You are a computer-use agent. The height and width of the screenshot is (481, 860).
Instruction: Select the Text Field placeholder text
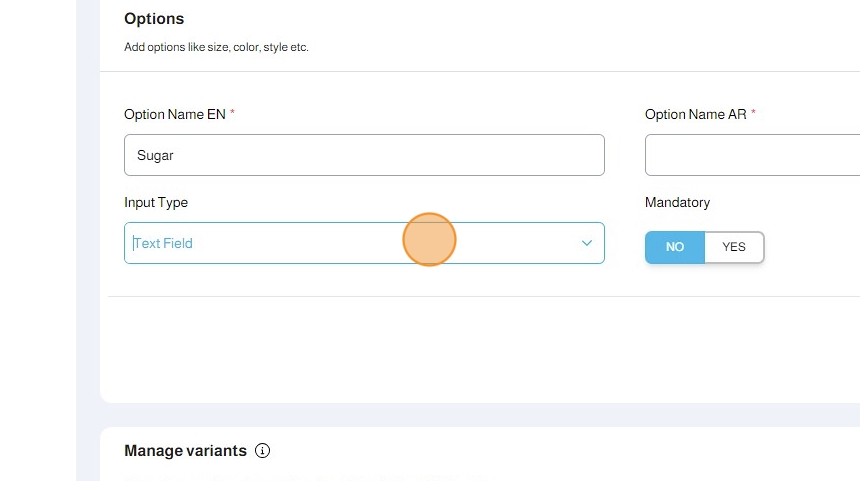point(164,243)
